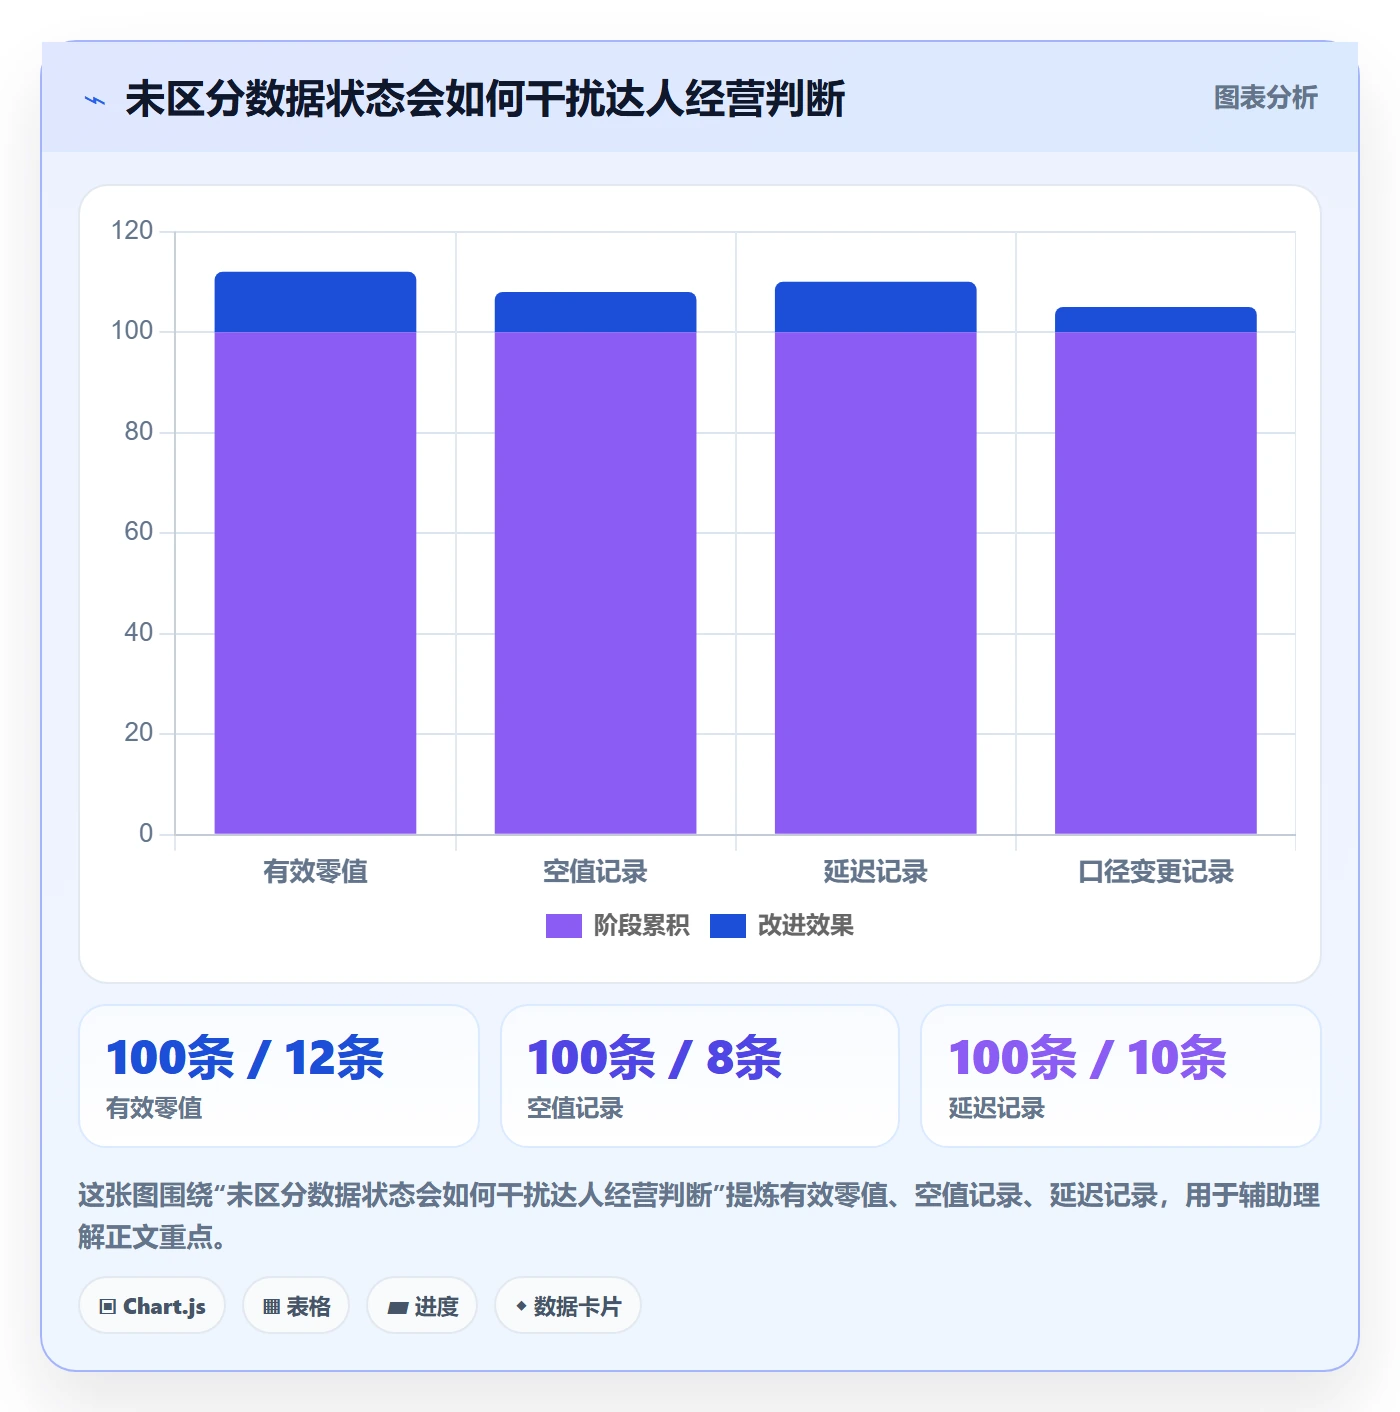Click the blue top of 有效零值 bar
Viewport: 1400px width, 1412px height.
pyautogui.click(x=315, y=302)
